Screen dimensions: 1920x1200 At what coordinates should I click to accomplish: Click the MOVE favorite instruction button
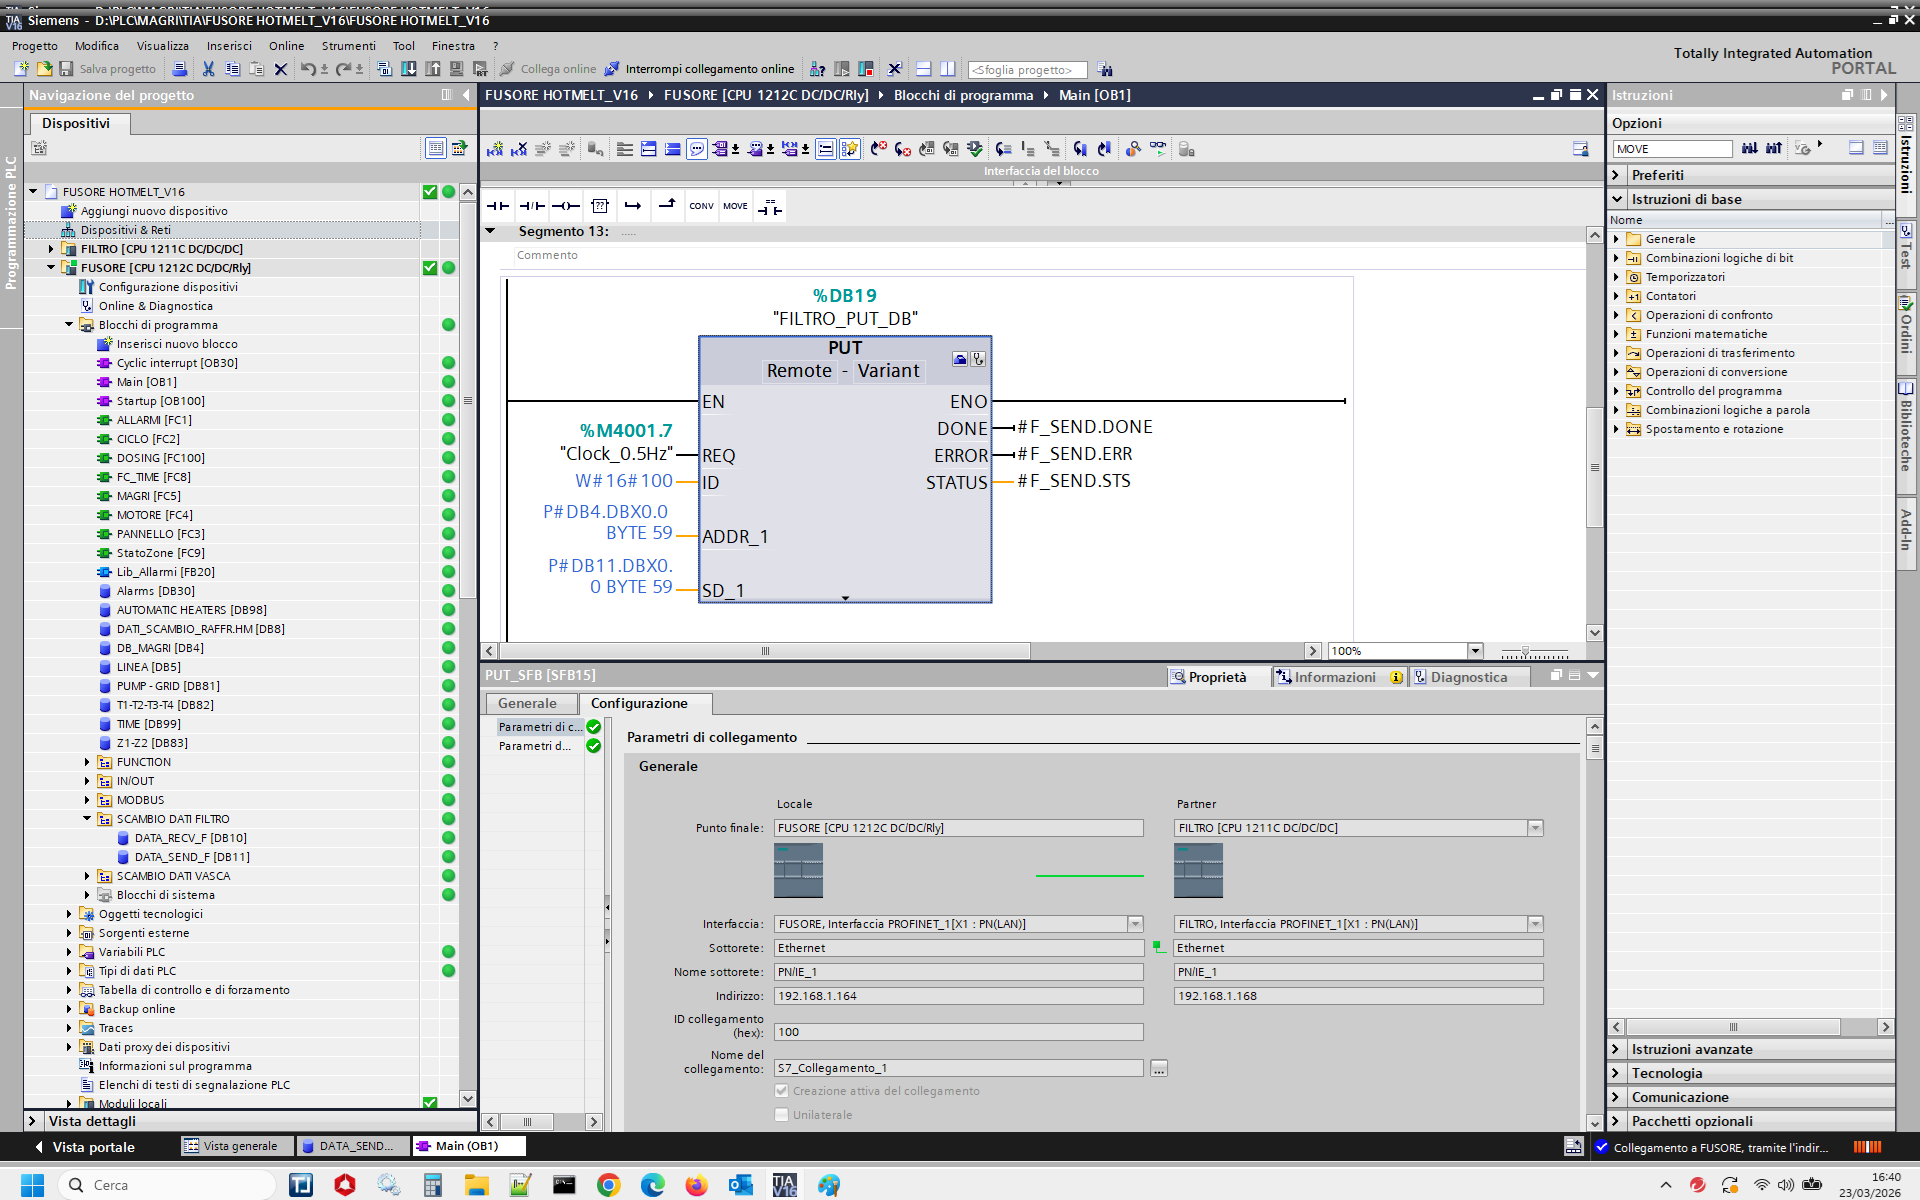[735, 206]
